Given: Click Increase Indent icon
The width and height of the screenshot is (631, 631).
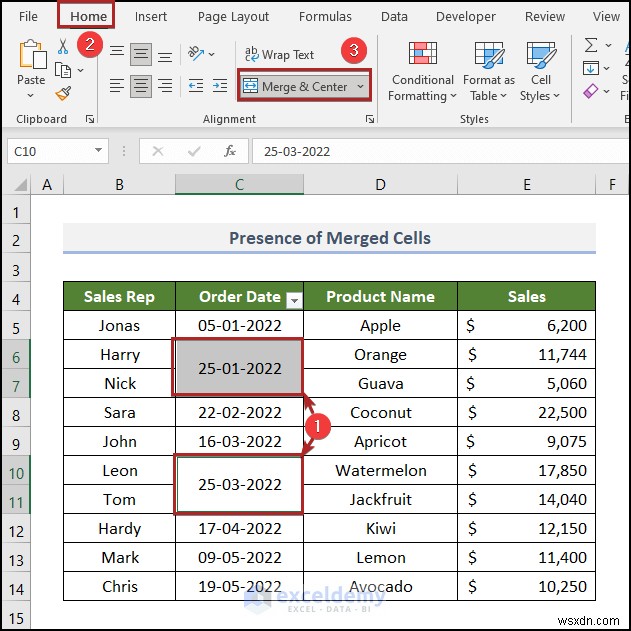Looking at the screenshot, I should (x=220, y=86).
